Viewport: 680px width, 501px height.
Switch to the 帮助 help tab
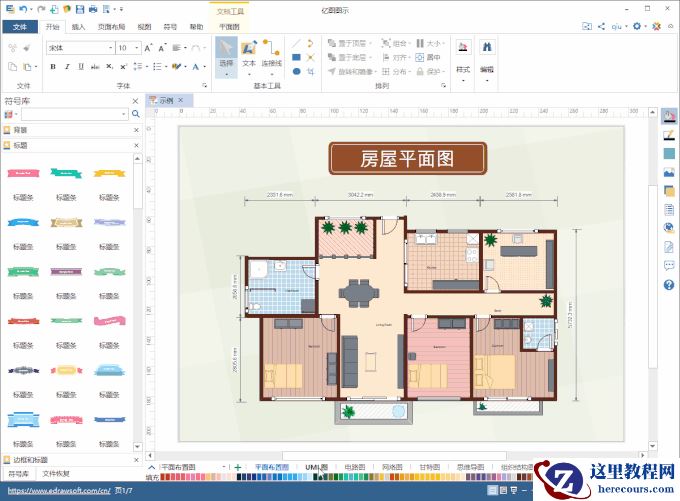pos(196,27)
